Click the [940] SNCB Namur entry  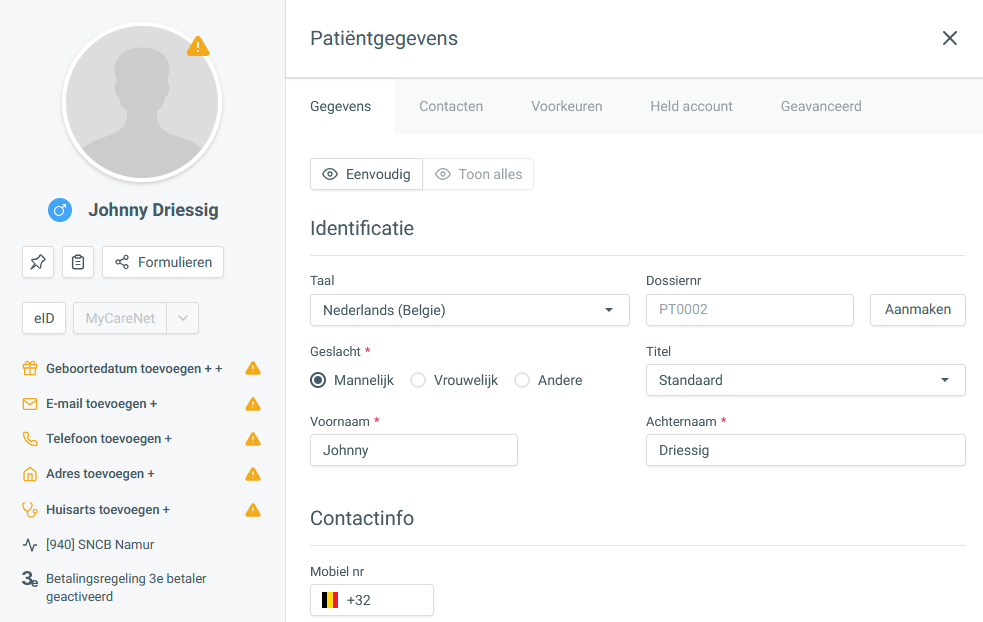coord(100,545)
